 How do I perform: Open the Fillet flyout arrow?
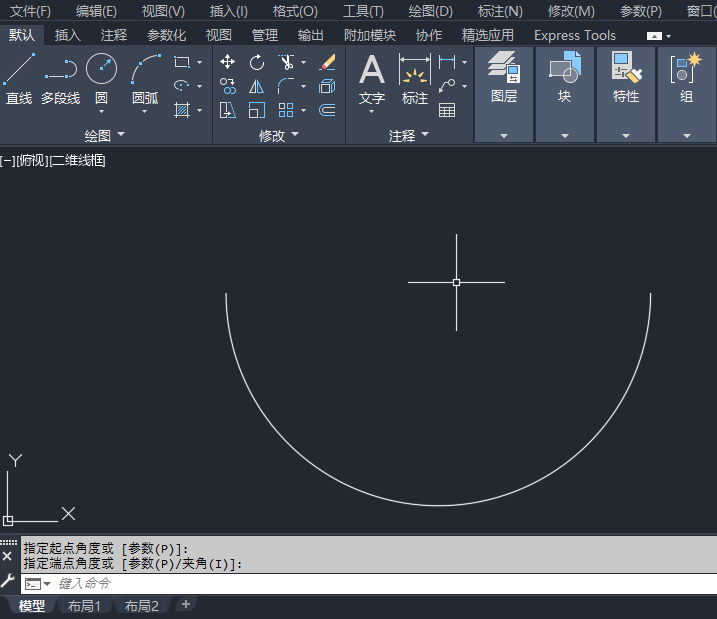click(x=303, y=86)
